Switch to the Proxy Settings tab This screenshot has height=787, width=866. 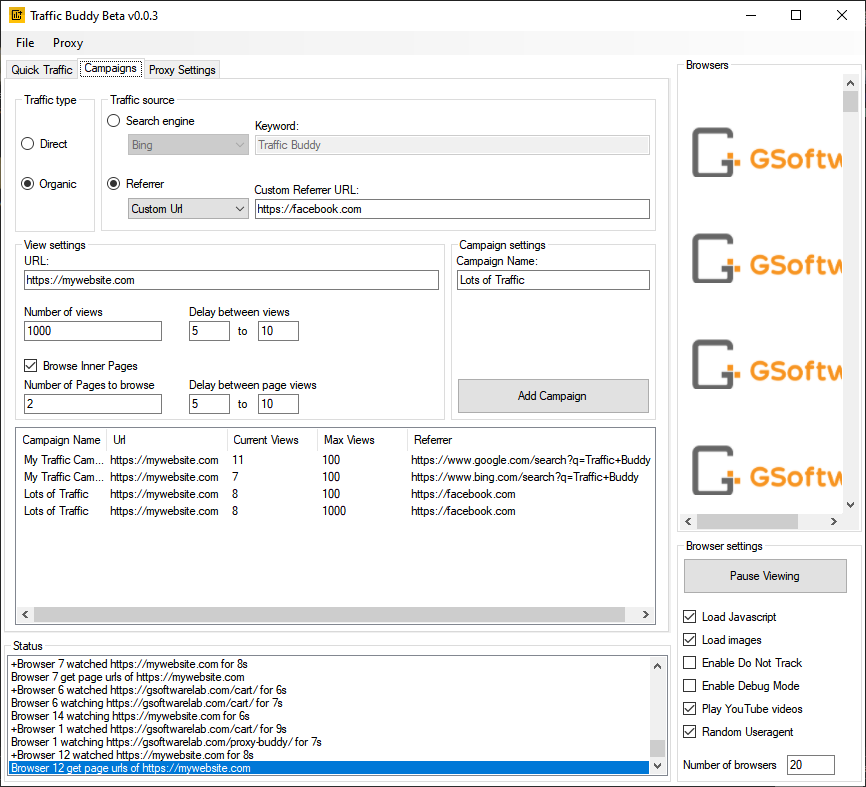[x=182, y=70]
